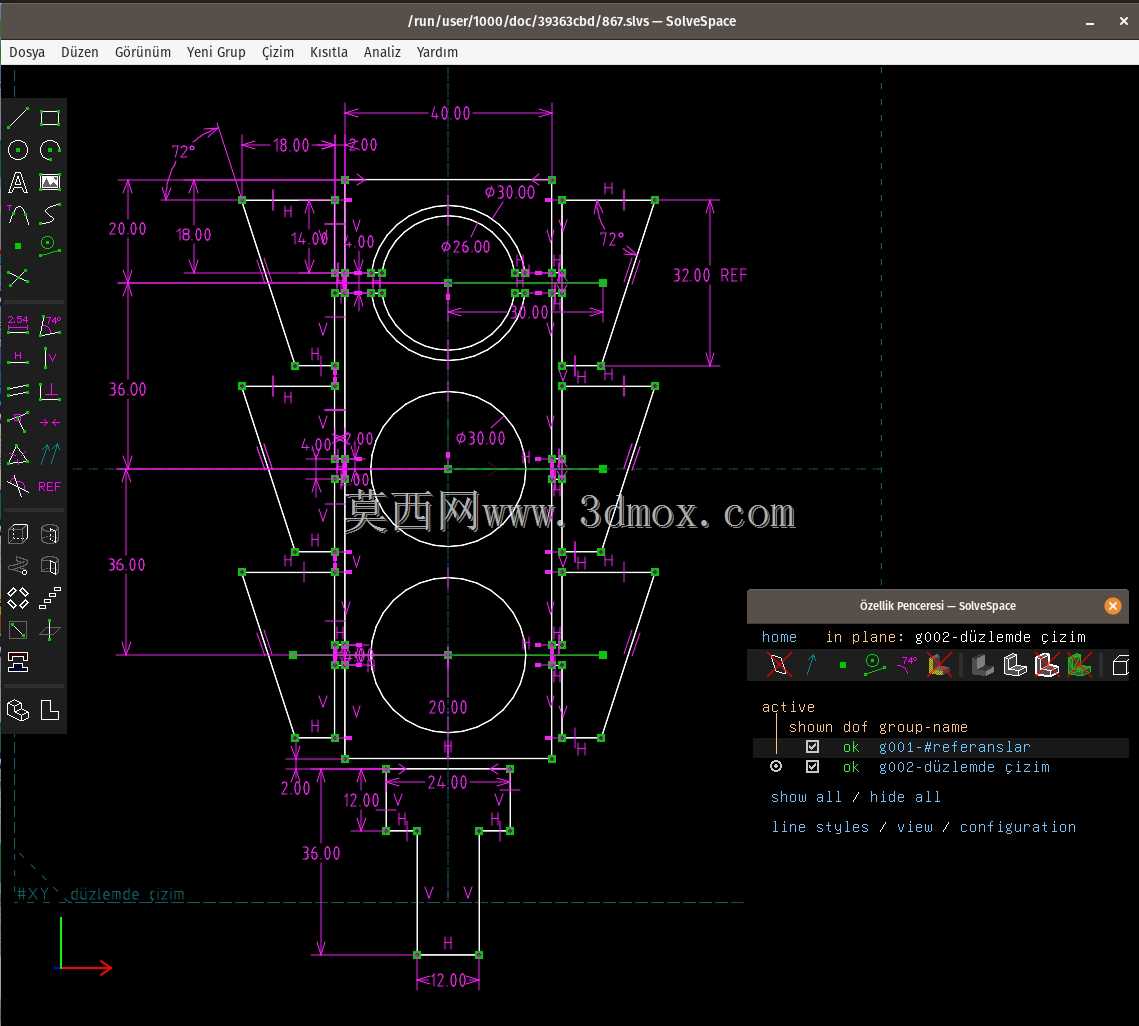Image resolution: width=1139 pixels, height=1026 pixels.
Task: Open the Yeni Grup menu
Action: (216, 52)
